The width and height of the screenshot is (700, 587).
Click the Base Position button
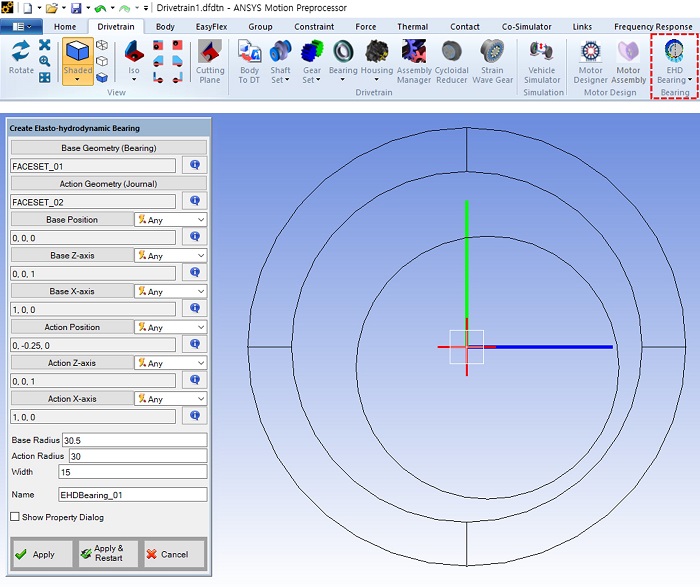point(72,220)
